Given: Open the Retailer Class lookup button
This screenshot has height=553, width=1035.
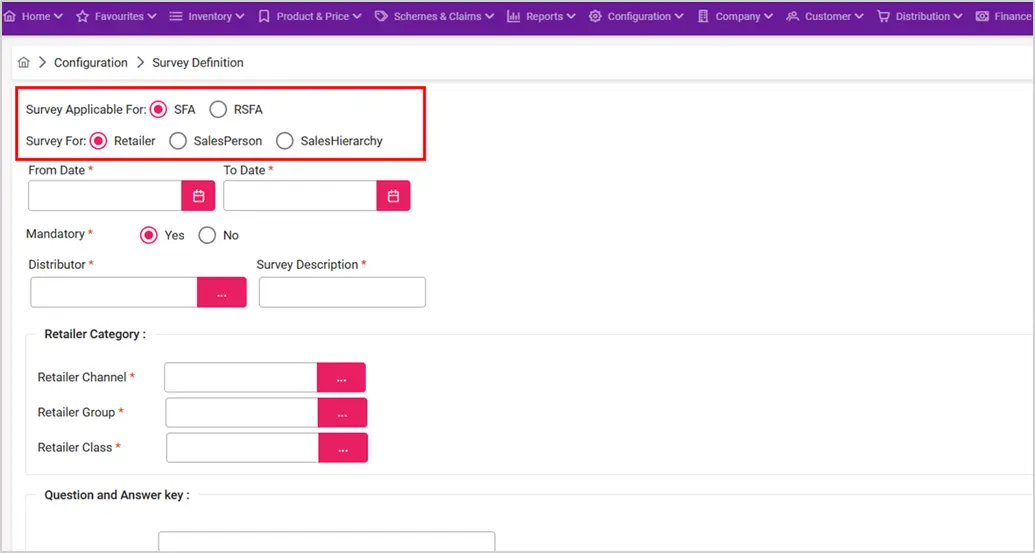Looking at the screenshot, I should click(343, 448).
